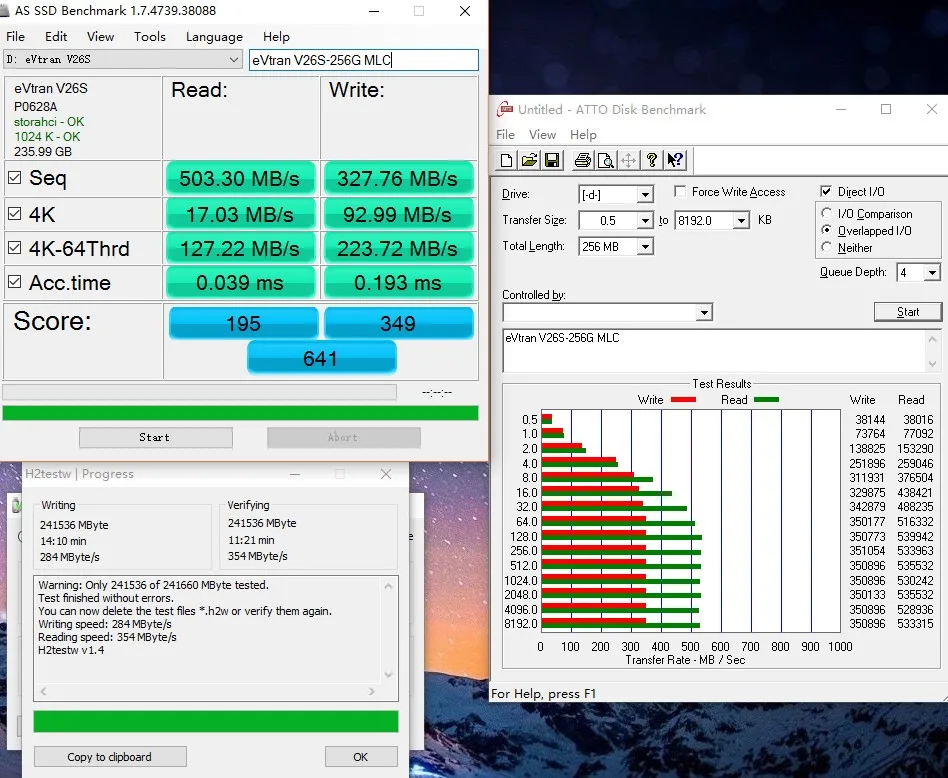
Task: Open AS SSD Help menu
Action: (x=276, y=37)
